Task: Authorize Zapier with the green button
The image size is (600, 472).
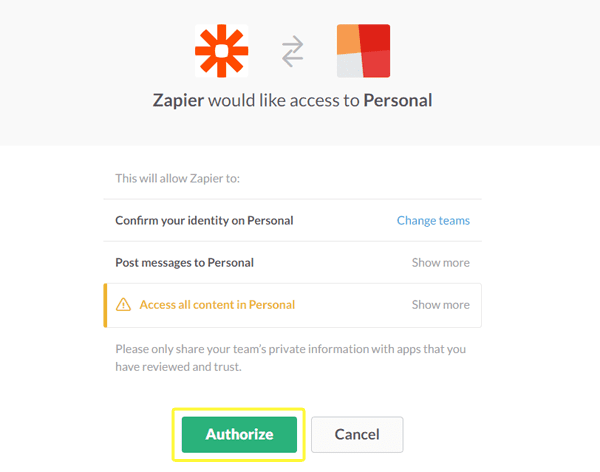Action: coord(239,434)
